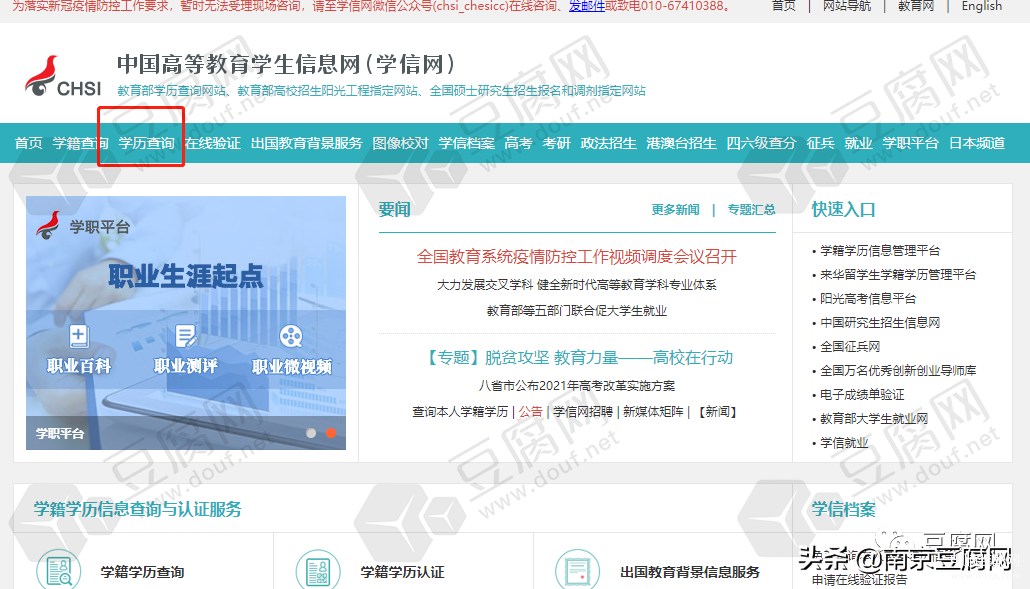Screen dimensions: 1030x589
Task: Open the 全国征兵网 quick link
Action: click(850, 347)
